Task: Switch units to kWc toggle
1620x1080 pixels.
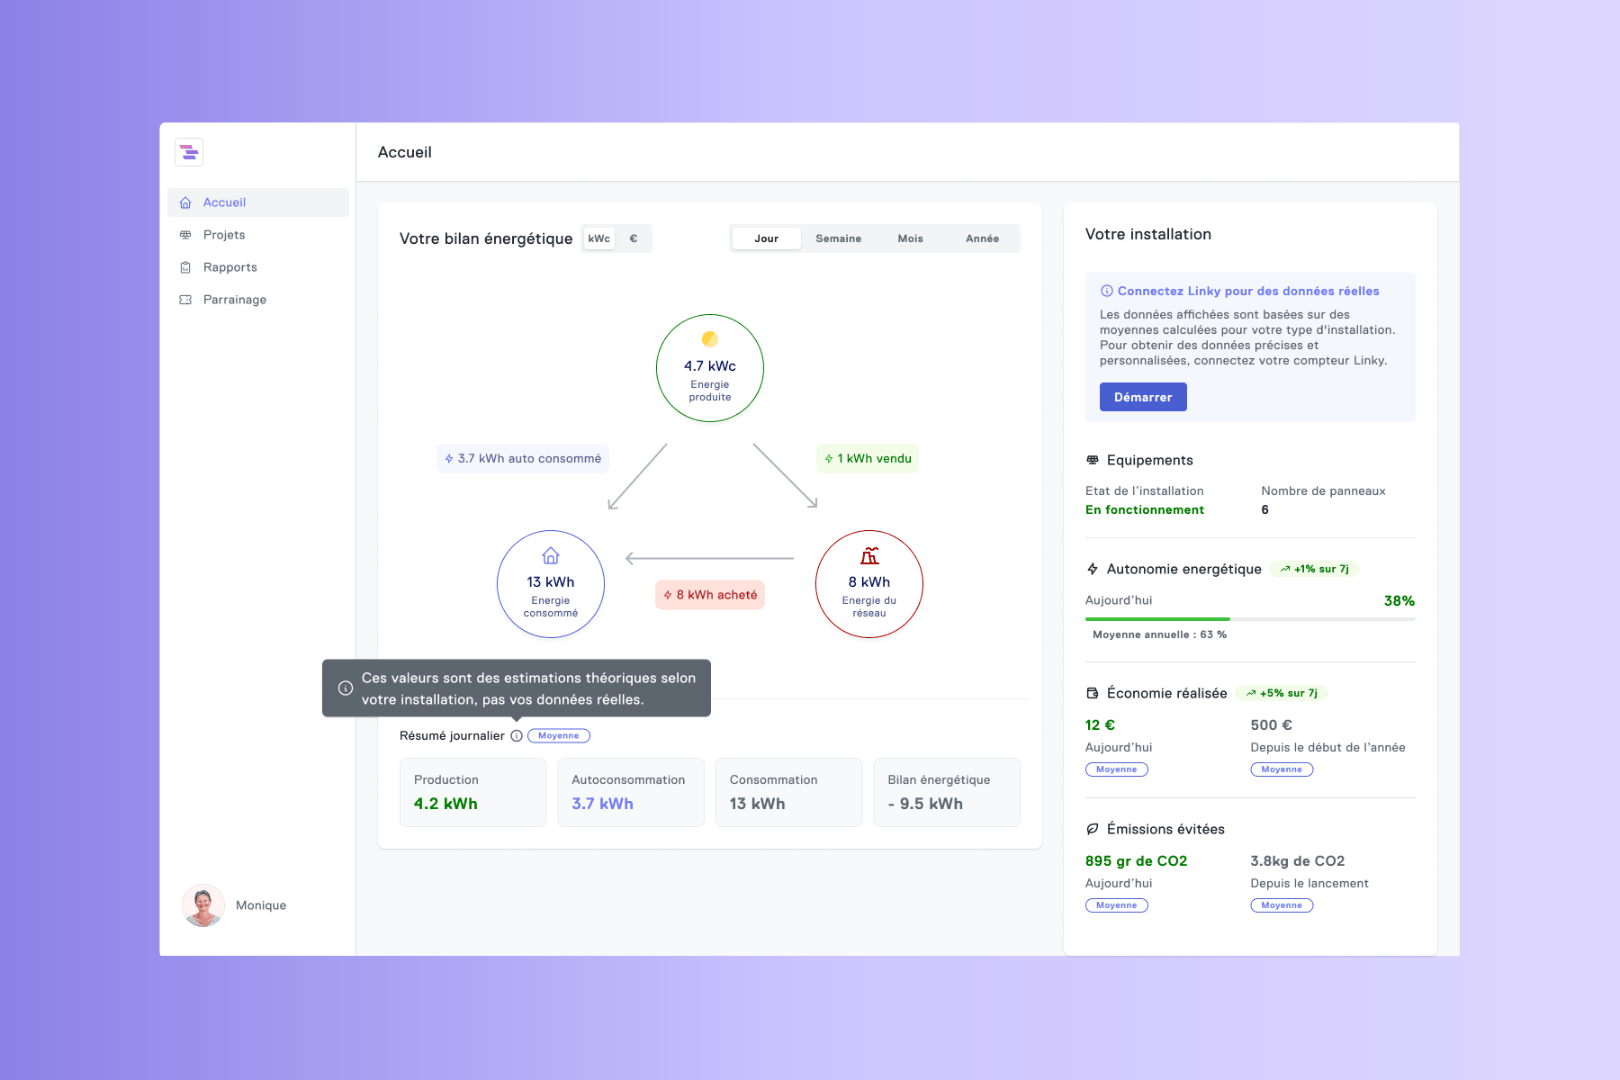Action: (x=599, y=239)
